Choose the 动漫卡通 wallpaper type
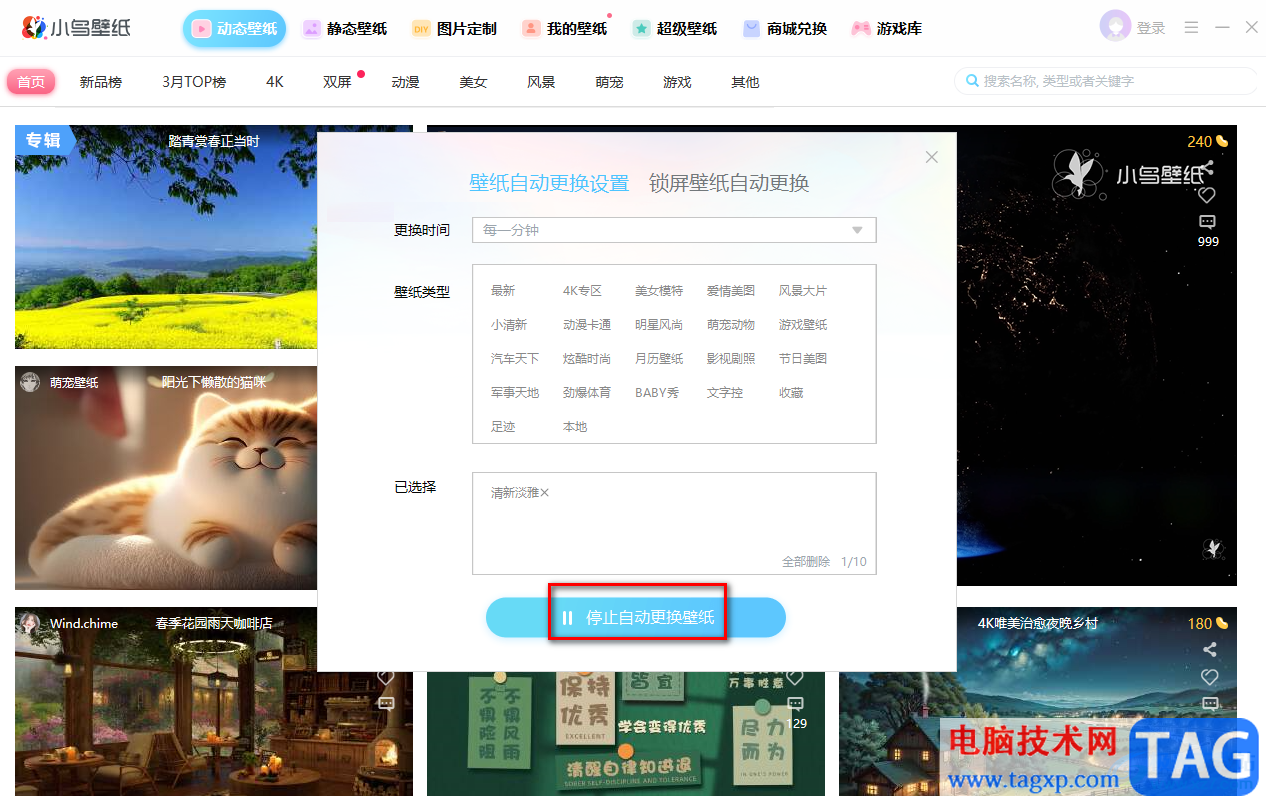 [x=587, y=325]
